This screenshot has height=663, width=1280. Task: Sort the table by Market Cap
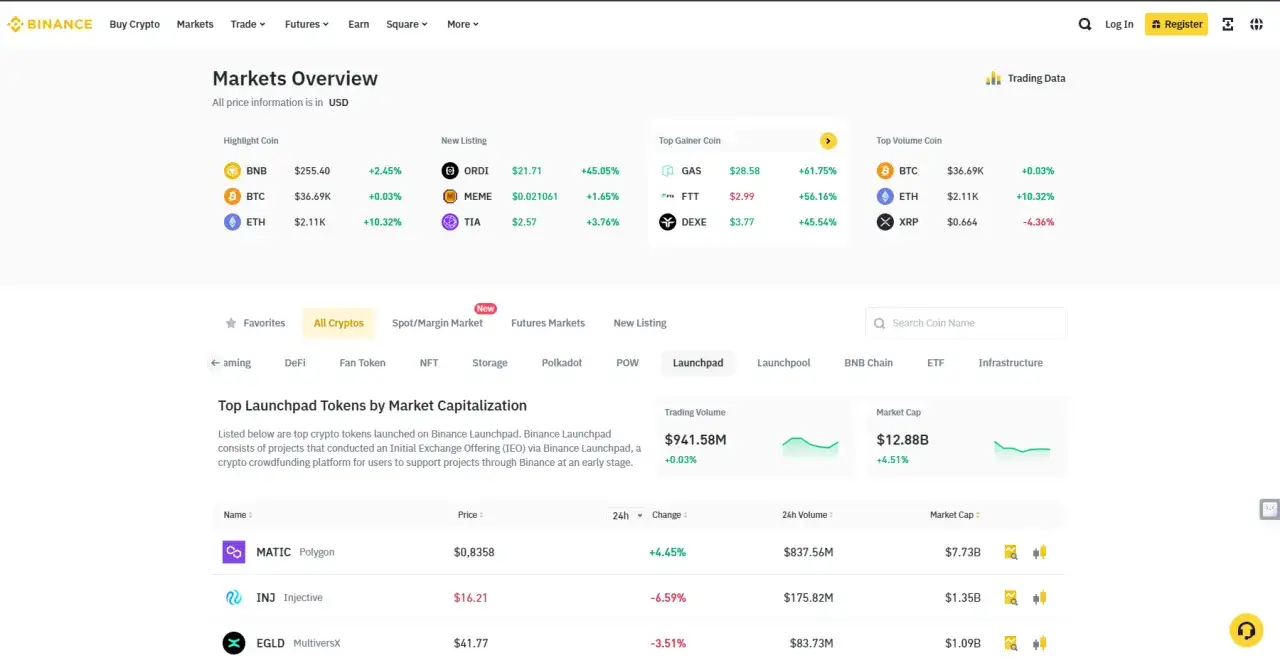coord(955,515)
